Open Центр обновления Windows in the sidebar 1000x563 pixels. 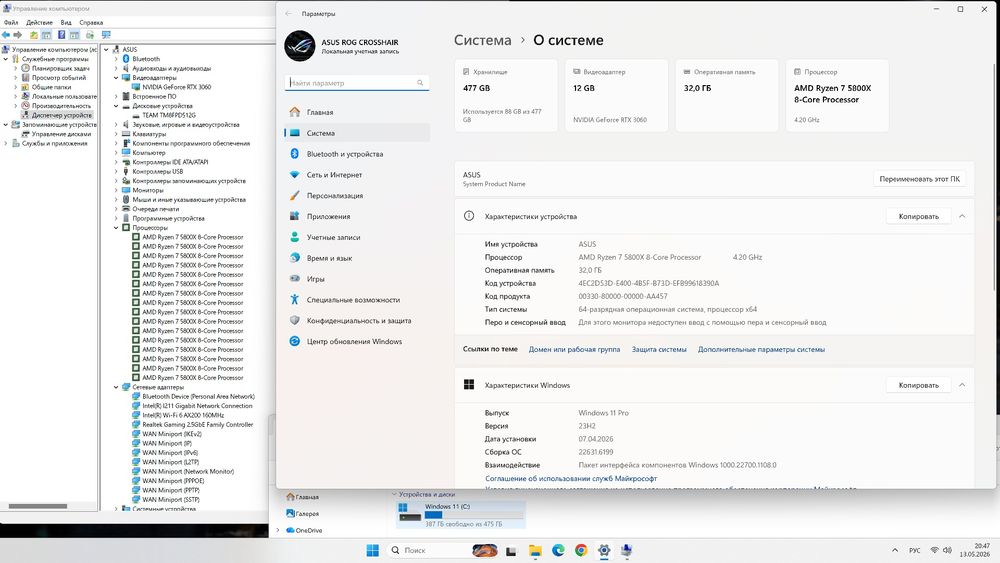357,341
